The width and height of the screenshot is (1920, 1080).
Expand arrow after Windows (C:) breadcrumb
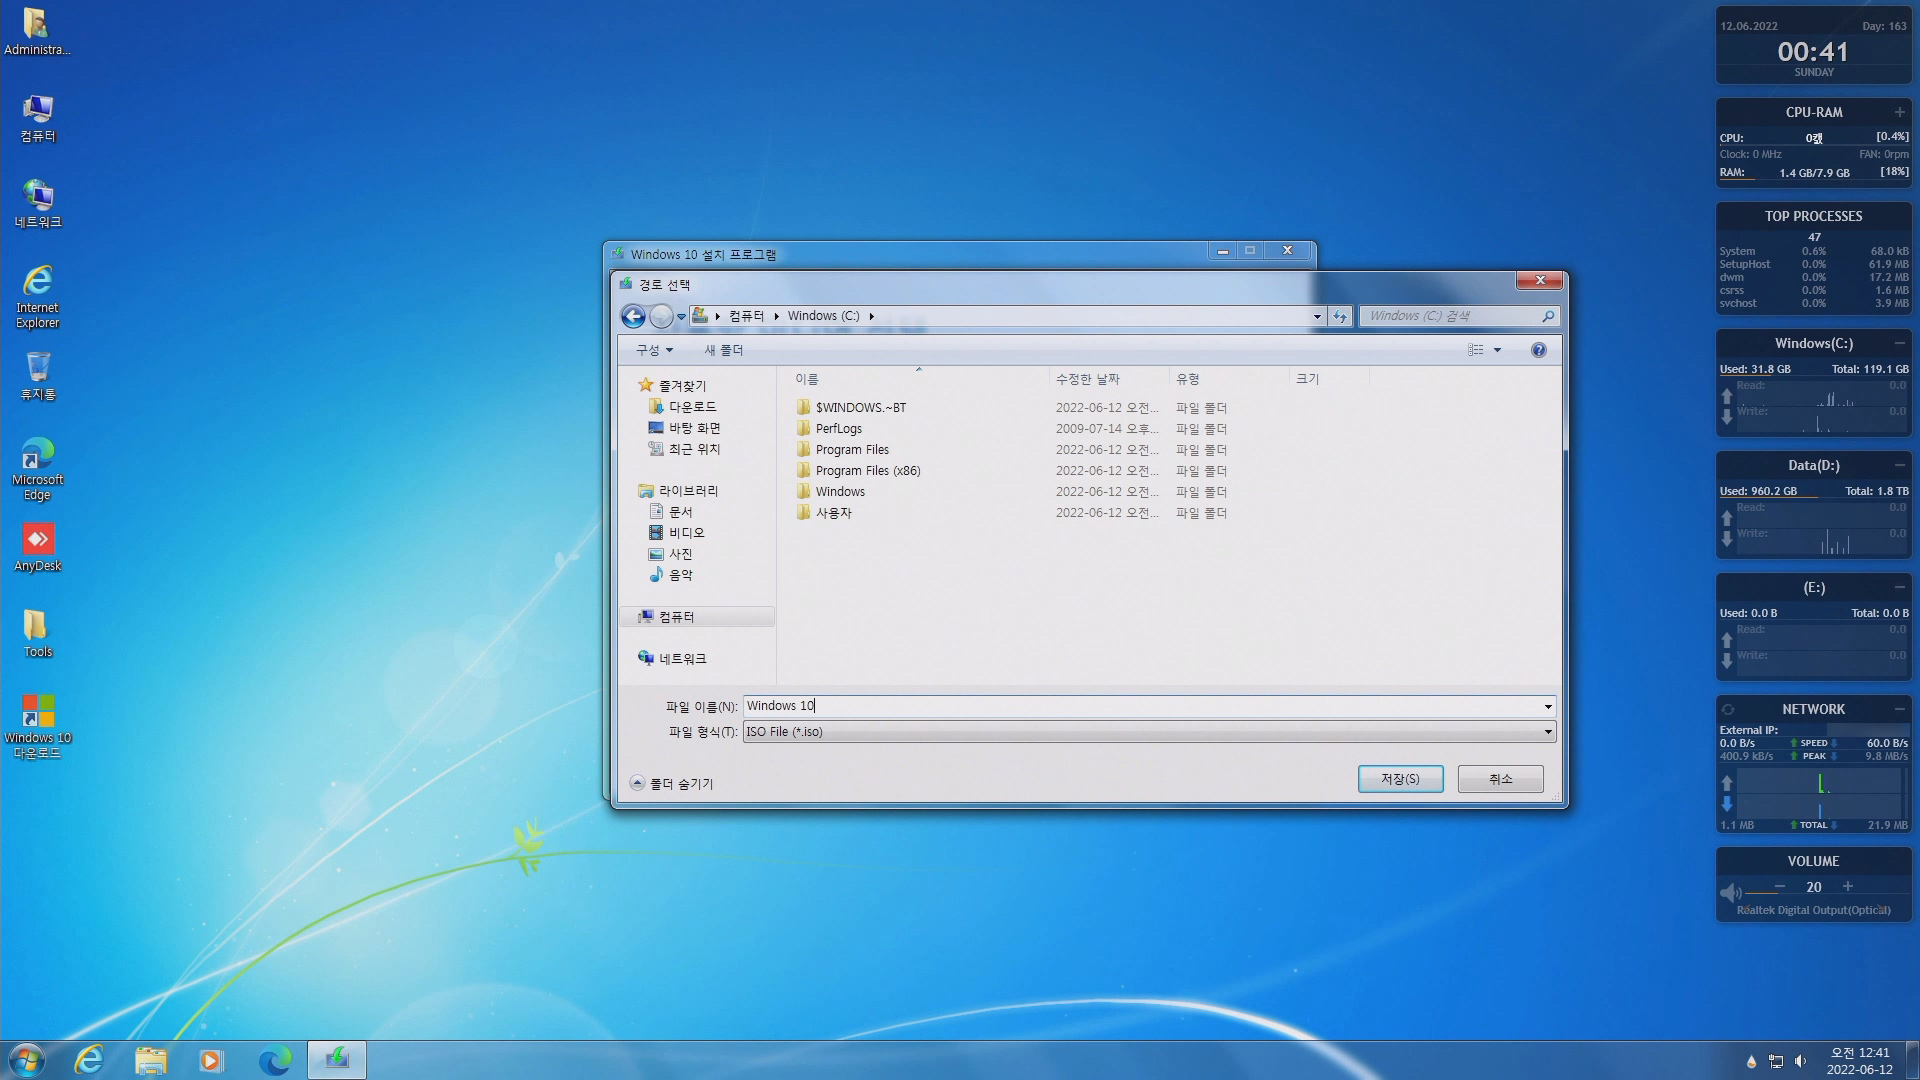point(872,316)
